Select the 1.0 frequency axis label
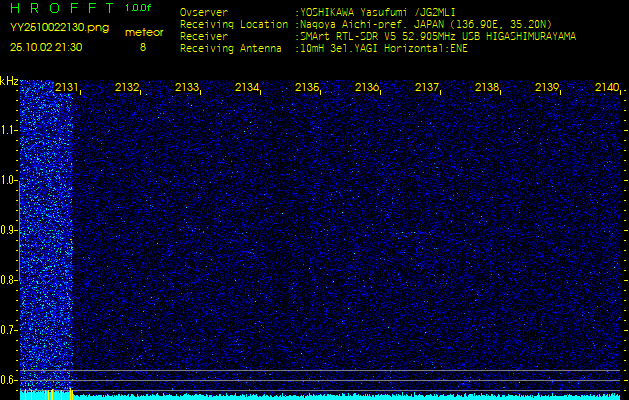The width and height of the screenshot is (629, 400). pyautogui.click(x=9, y=180)
